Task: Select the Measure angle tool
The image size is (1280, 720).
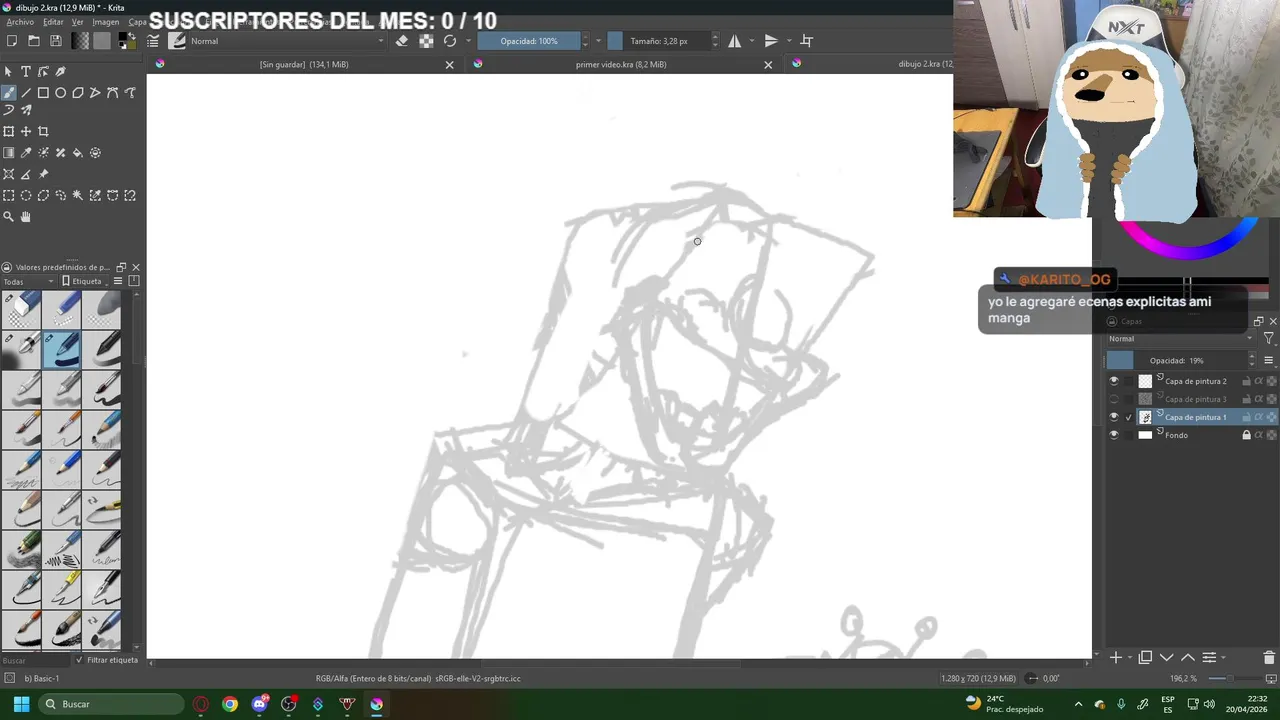Action: [x=26, y=174]
